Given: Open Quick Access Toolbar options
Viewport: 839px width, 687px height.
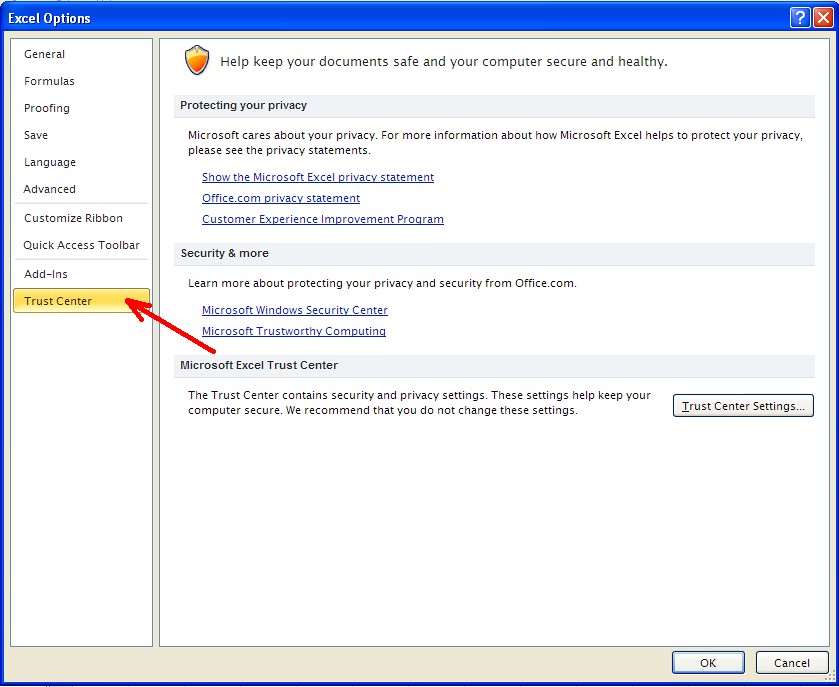Looking at the screenshot, I should 80,245.
